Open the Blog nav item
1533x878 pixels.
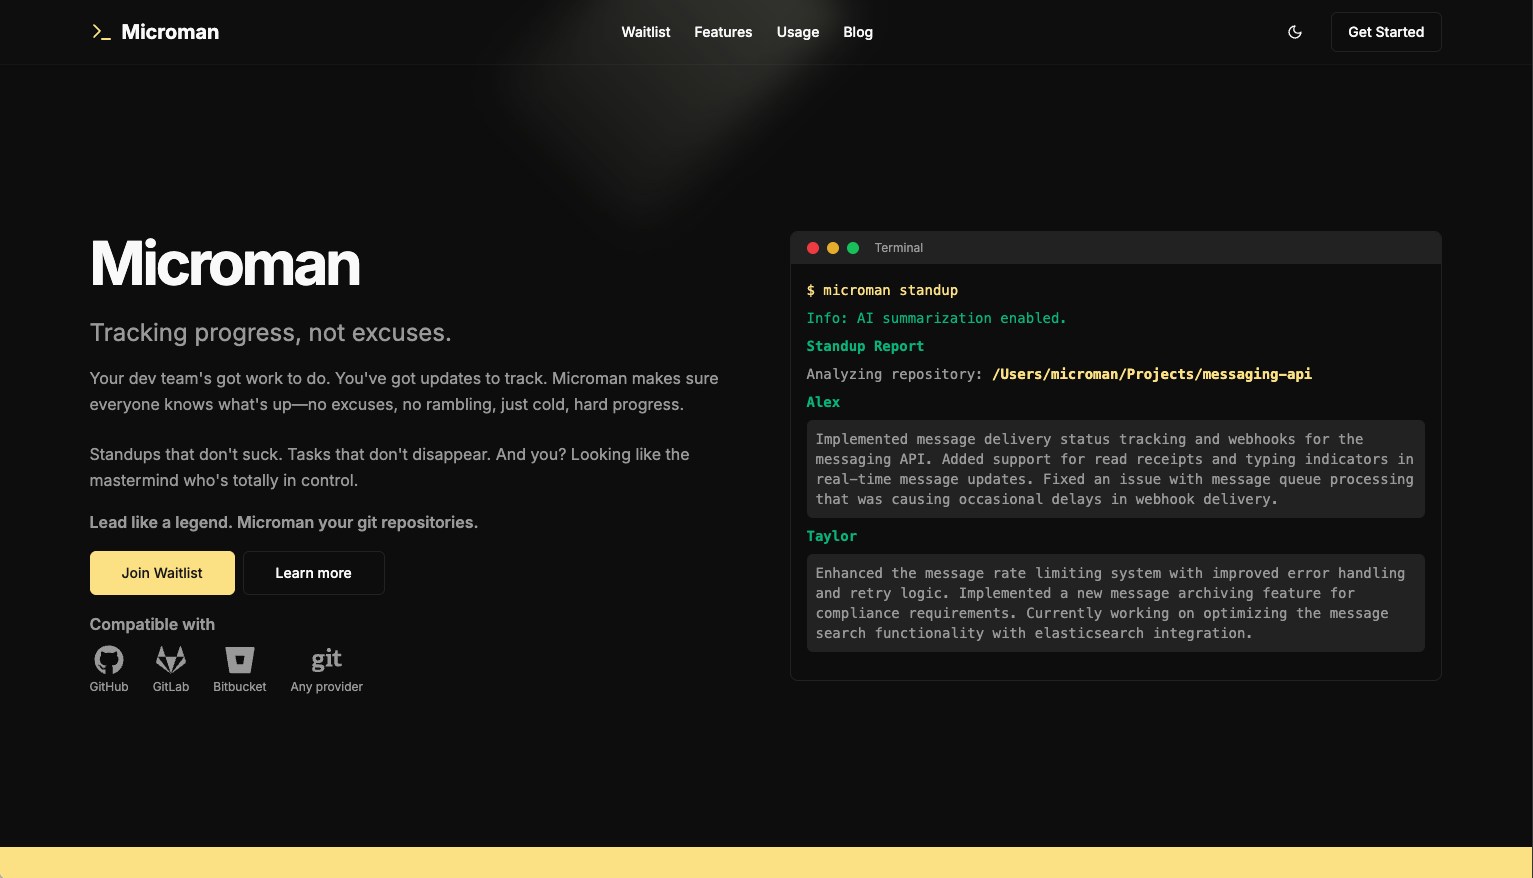point(858,32)
